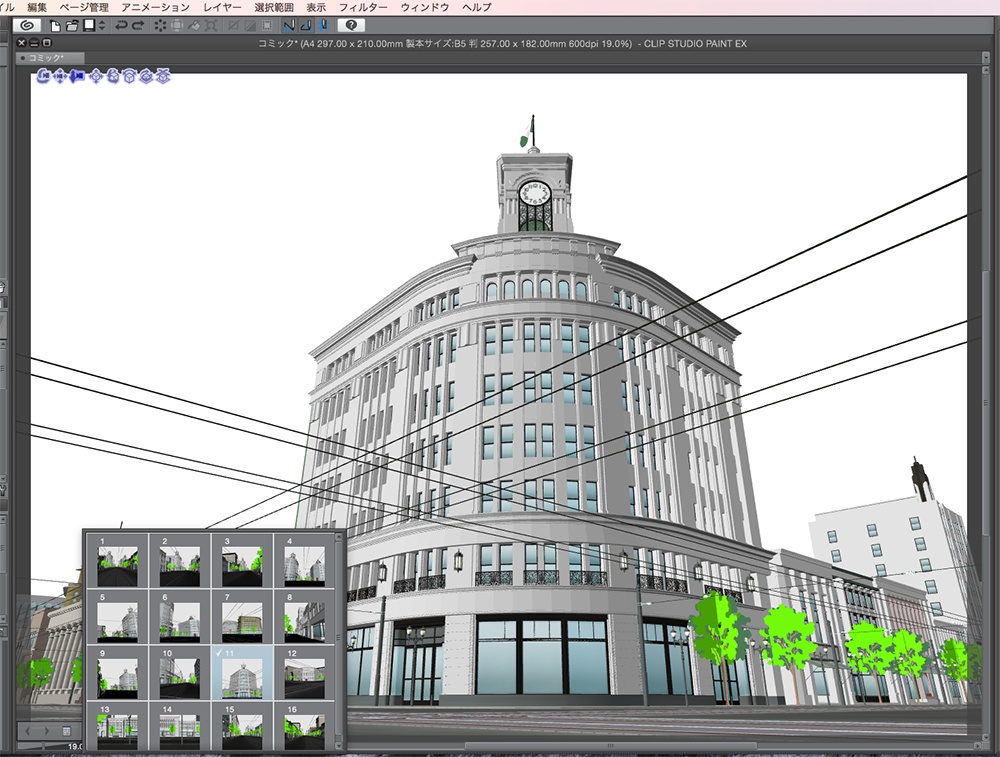The image size is (1000, 757).
Task: Select the 3D camera rotate control icon
Action: [43, 77]
